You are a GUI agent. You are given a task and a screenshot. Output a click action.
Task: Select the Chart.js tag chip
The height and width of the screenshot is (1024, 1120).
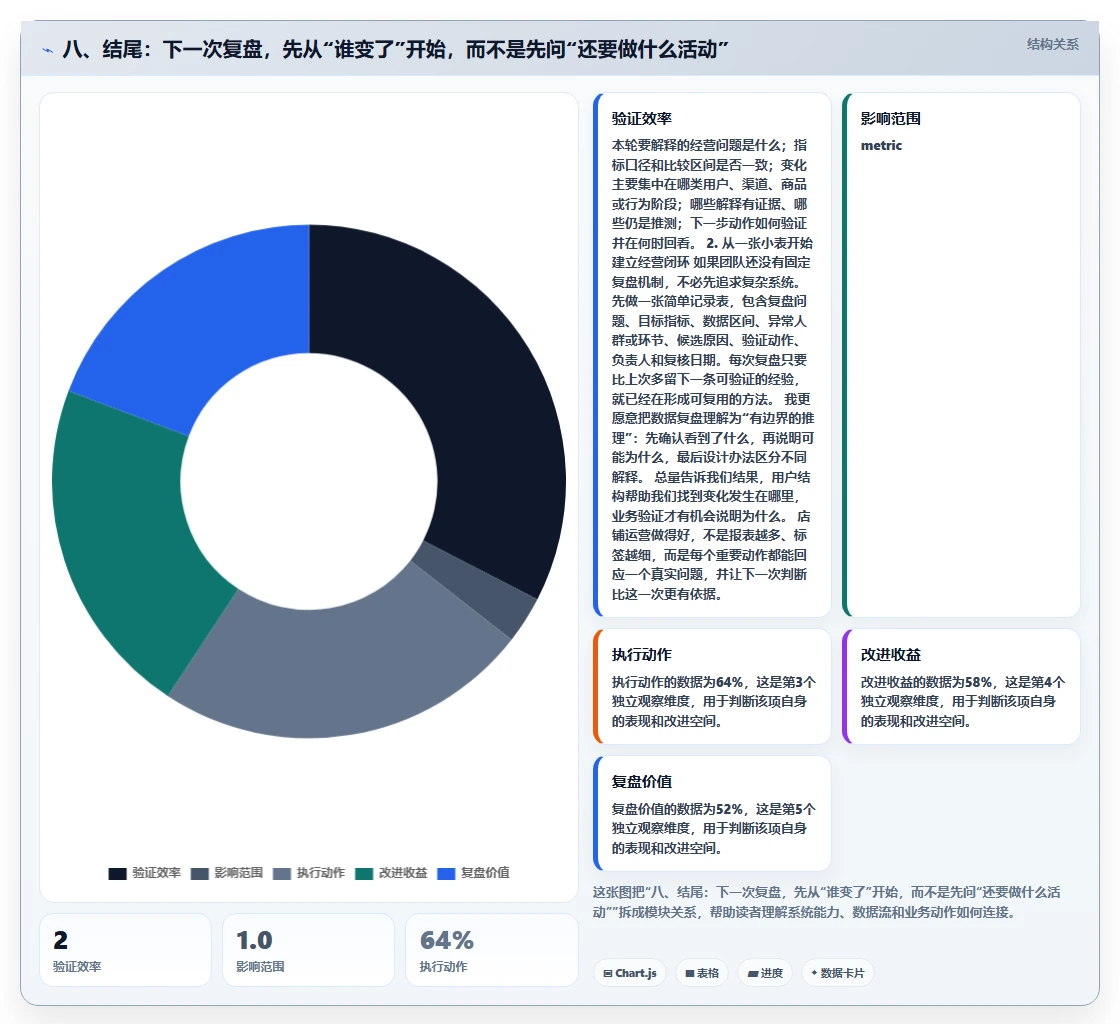630,973
